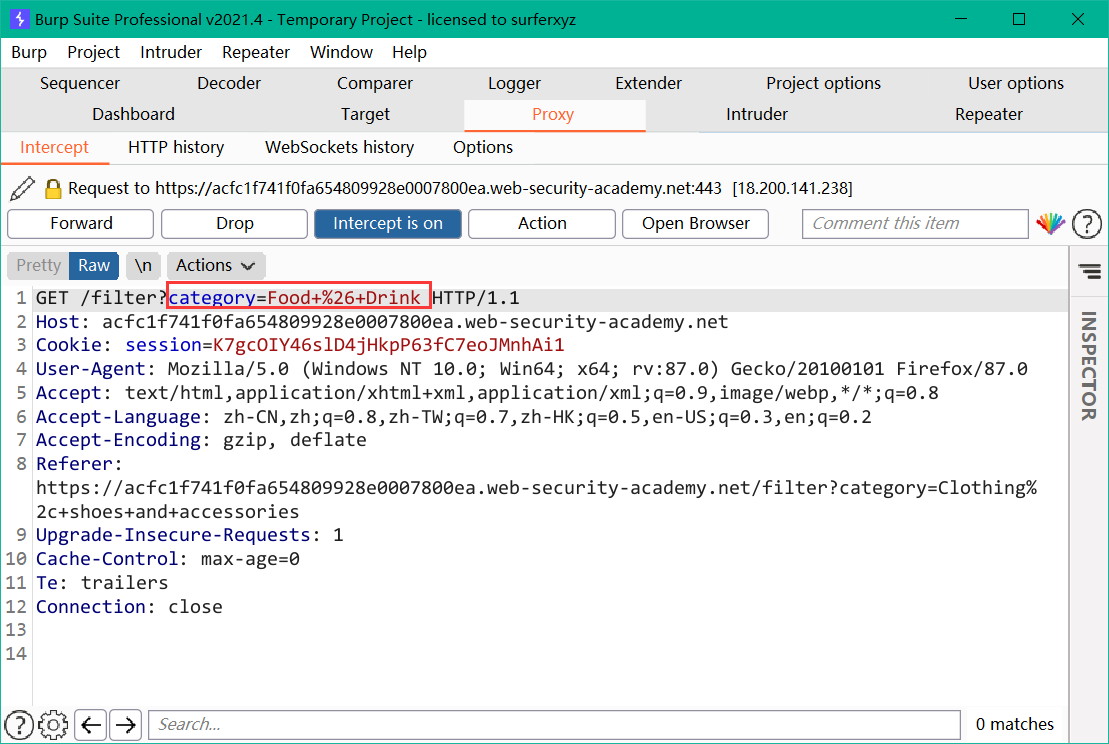Click the Upgrade-Insecure-Requests header
This screenshot has width=1109, height=744.
click(190, 535)
